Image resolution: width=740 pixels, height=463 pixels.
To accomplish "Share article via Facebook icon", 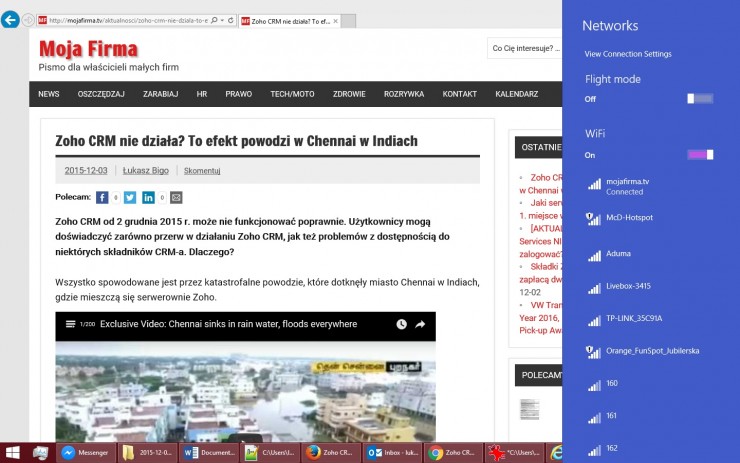I will (102, 197).
